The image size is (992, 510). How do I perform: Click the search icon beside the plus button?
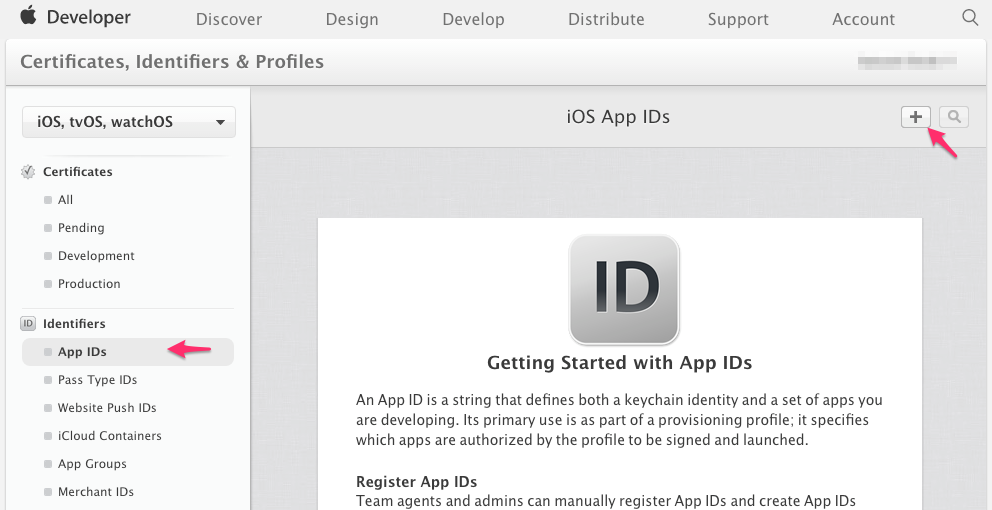[954, 117]
